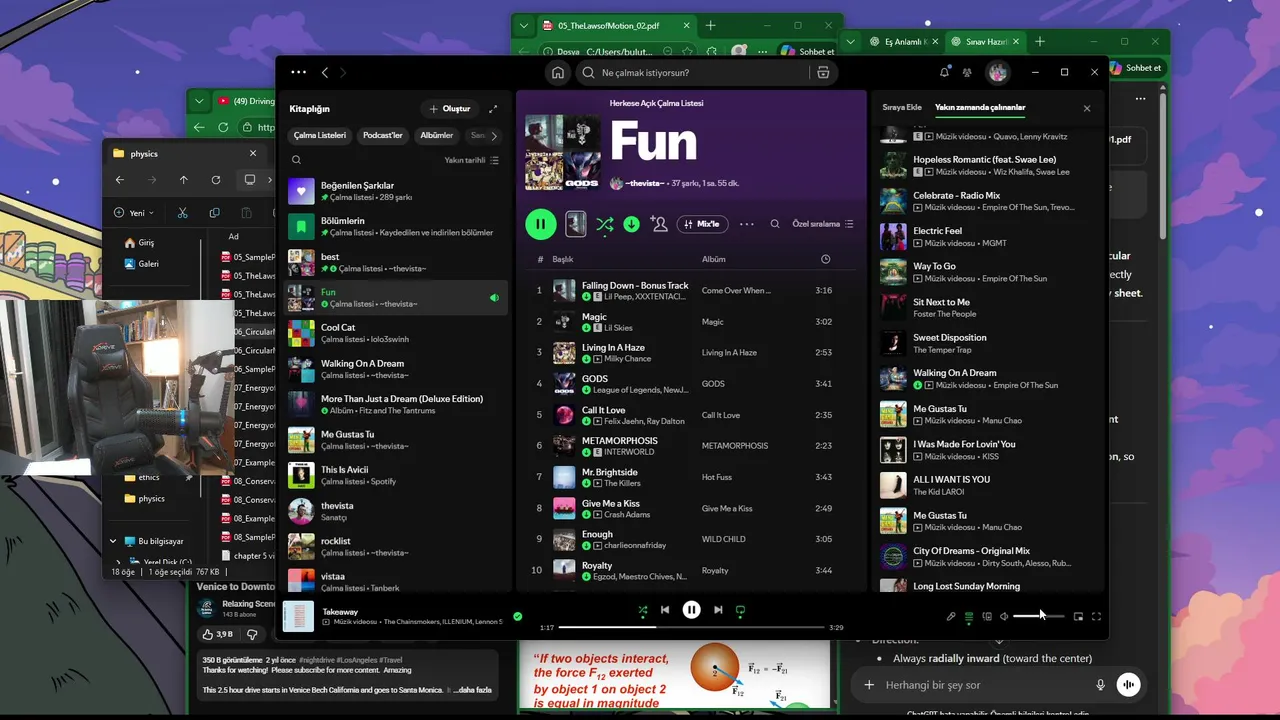Open the Yeni dropdown in File Explorer
Viewport: 1280px width, 720px height.
coord(134,213)
